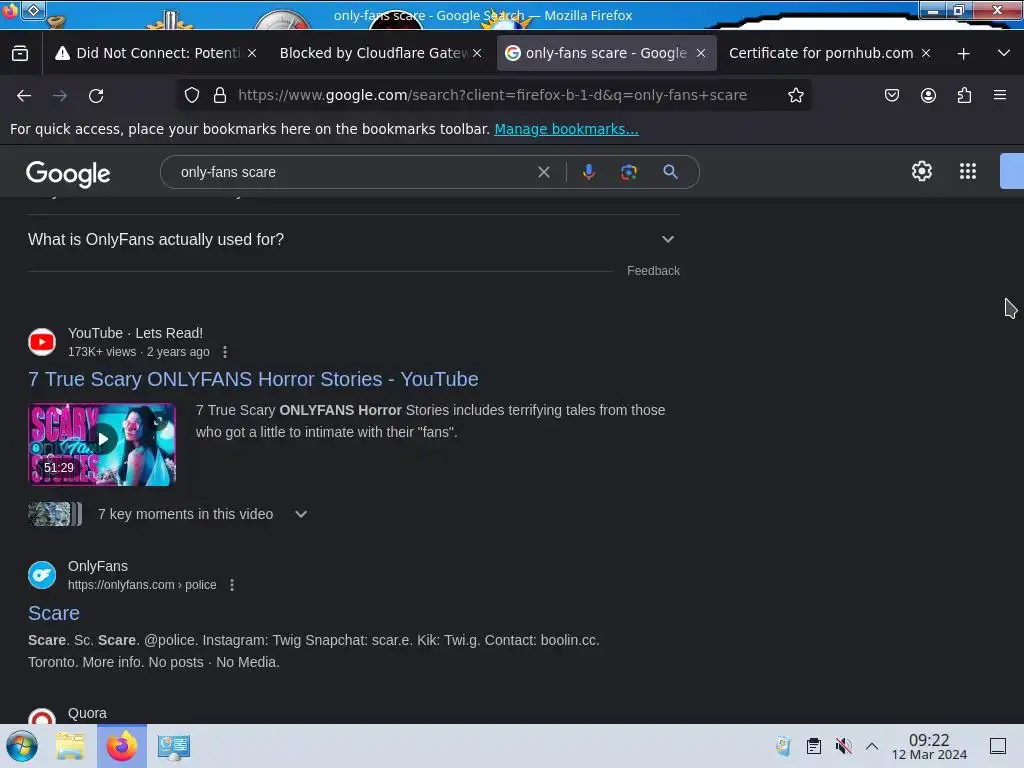
Task: Go forward to the next page
Action: click(60, 95)
